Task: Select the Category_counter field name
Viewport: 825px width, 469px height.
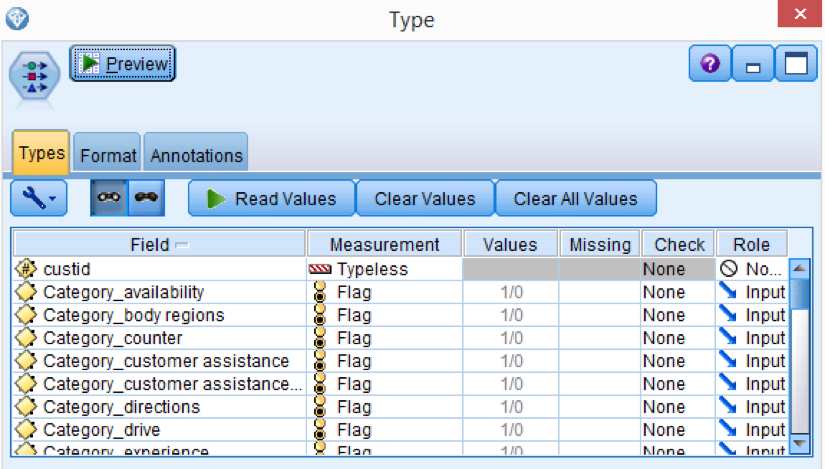Action: click(x=113, y=338)
